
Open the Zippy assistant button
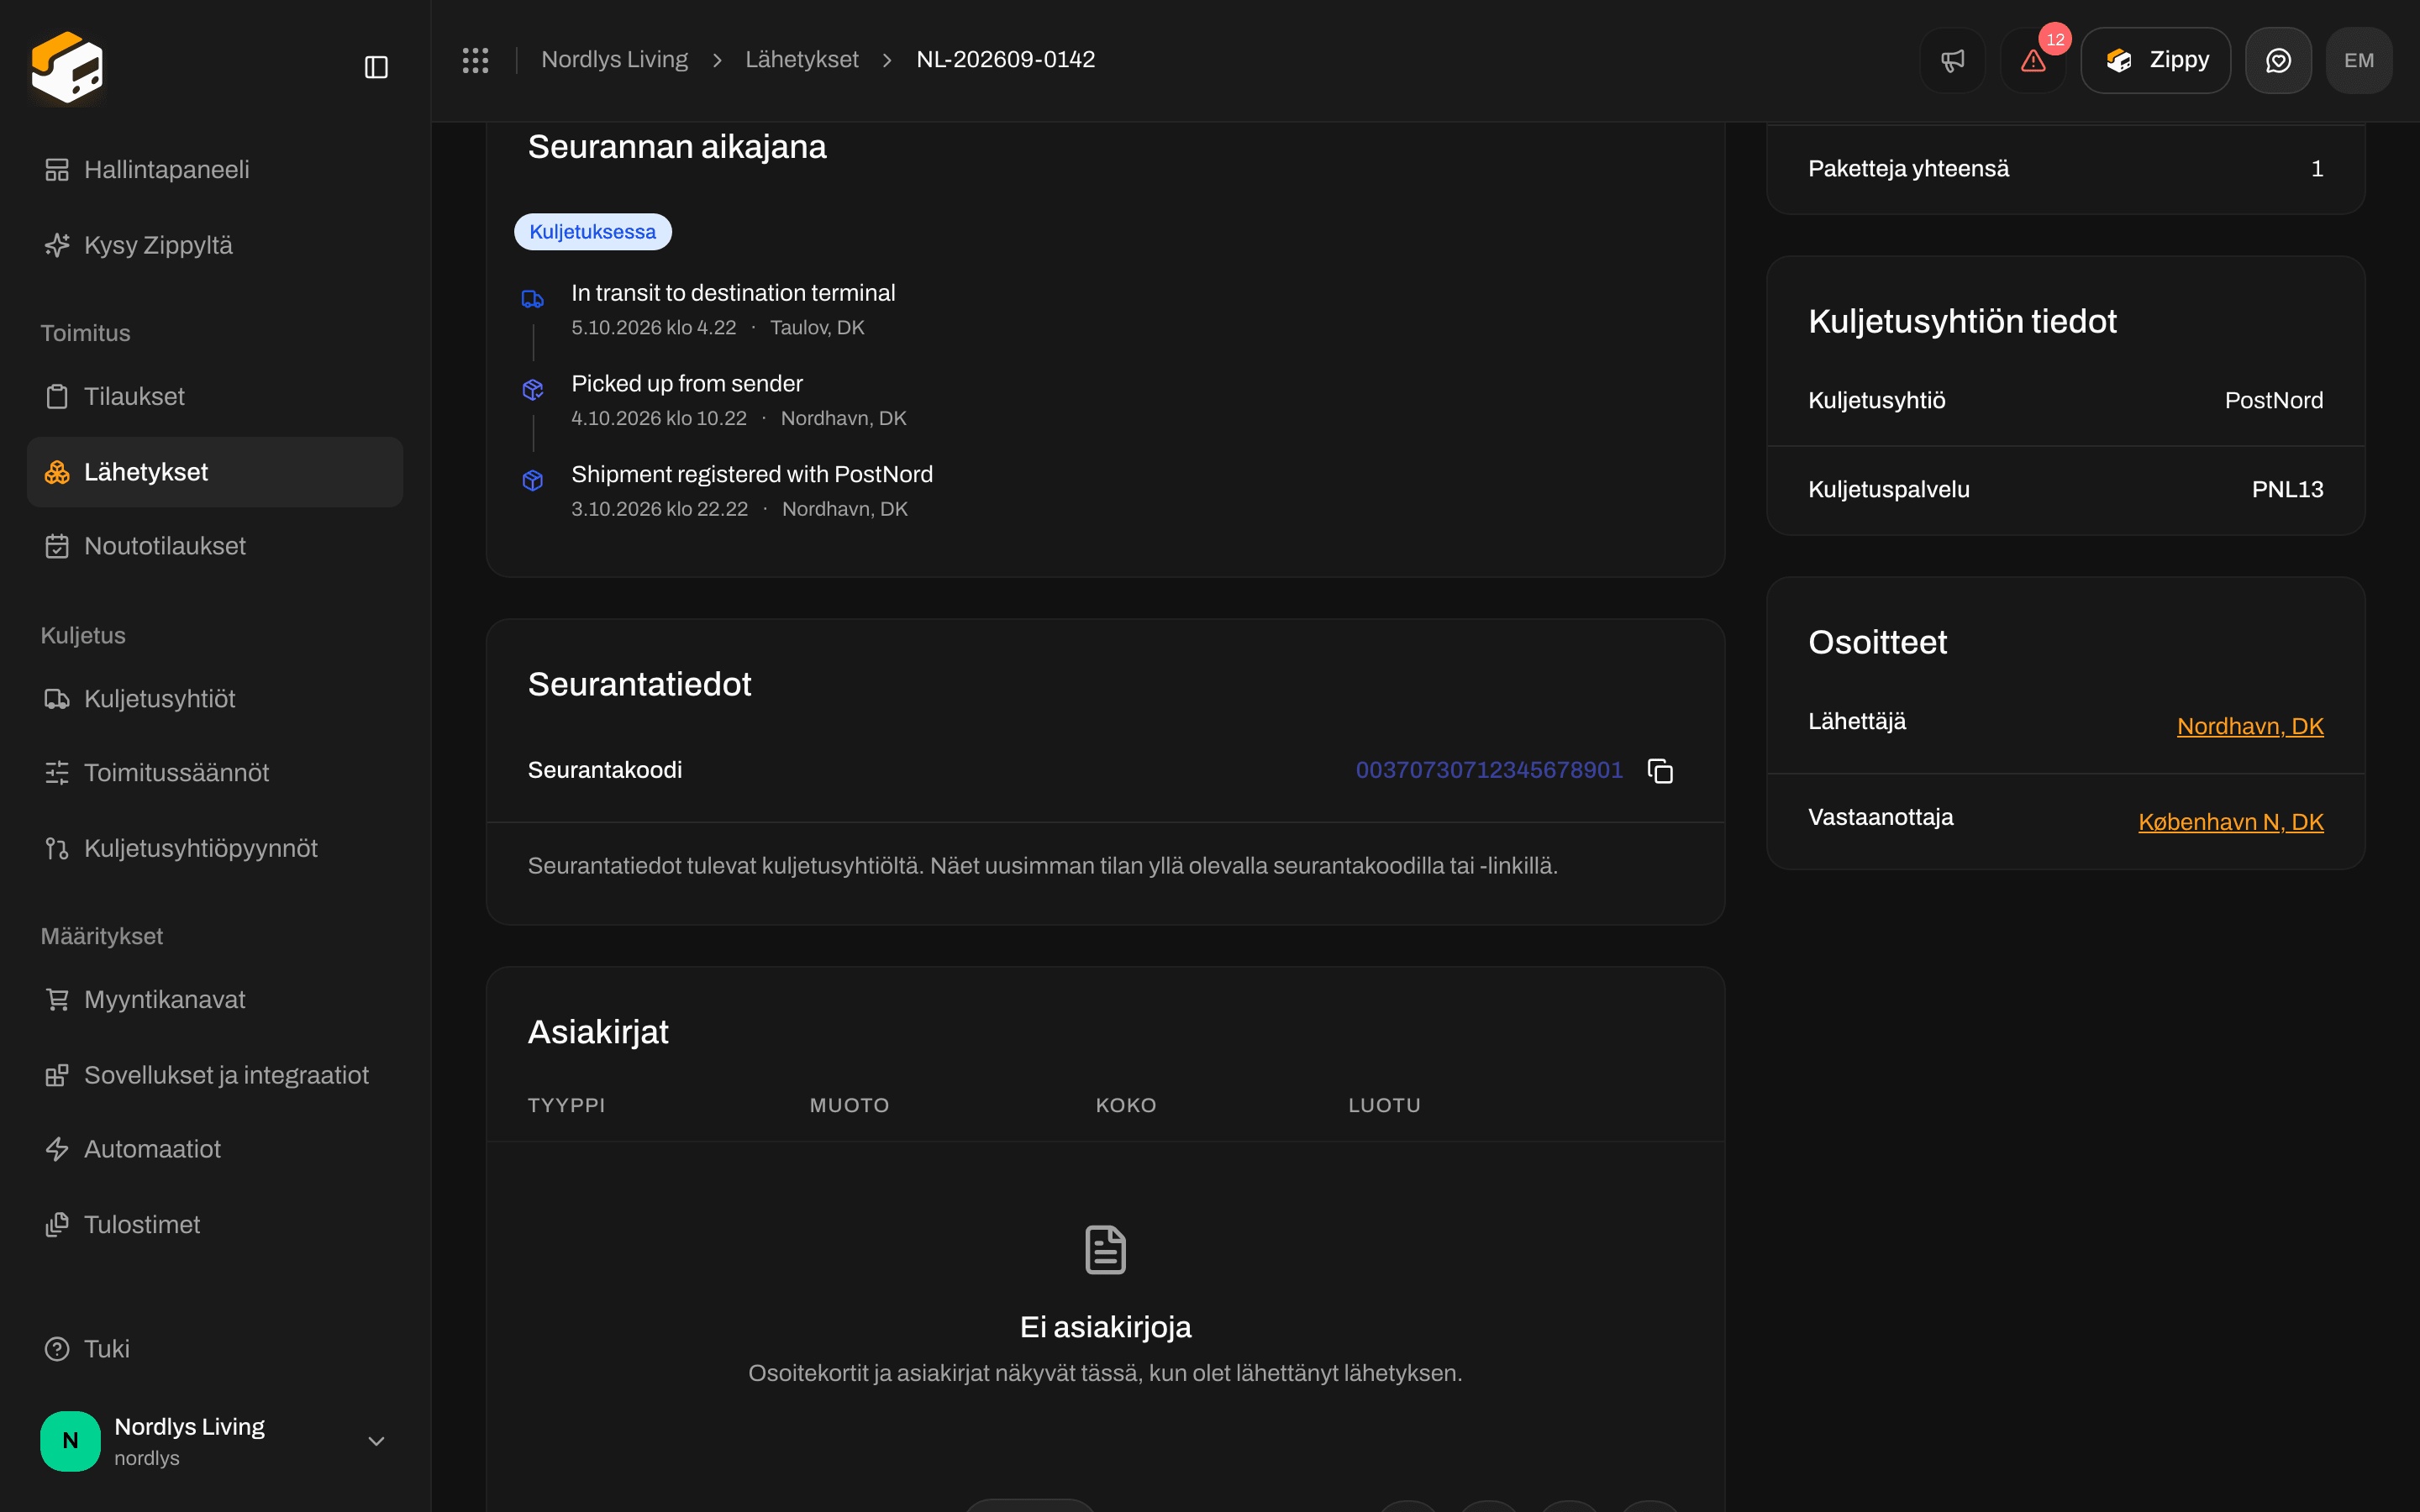[x=2155, y=60]
